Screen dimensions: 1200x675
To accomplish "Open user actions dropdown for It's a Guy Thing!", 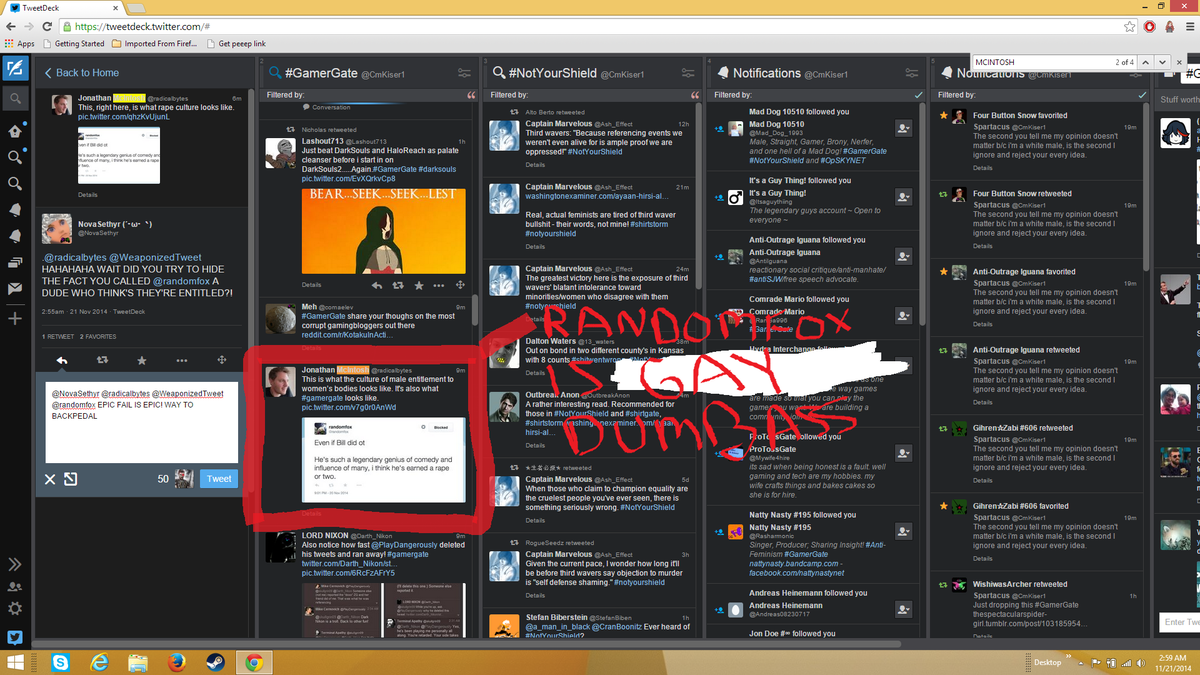I will pyautogui.click(x=903, y=198).
